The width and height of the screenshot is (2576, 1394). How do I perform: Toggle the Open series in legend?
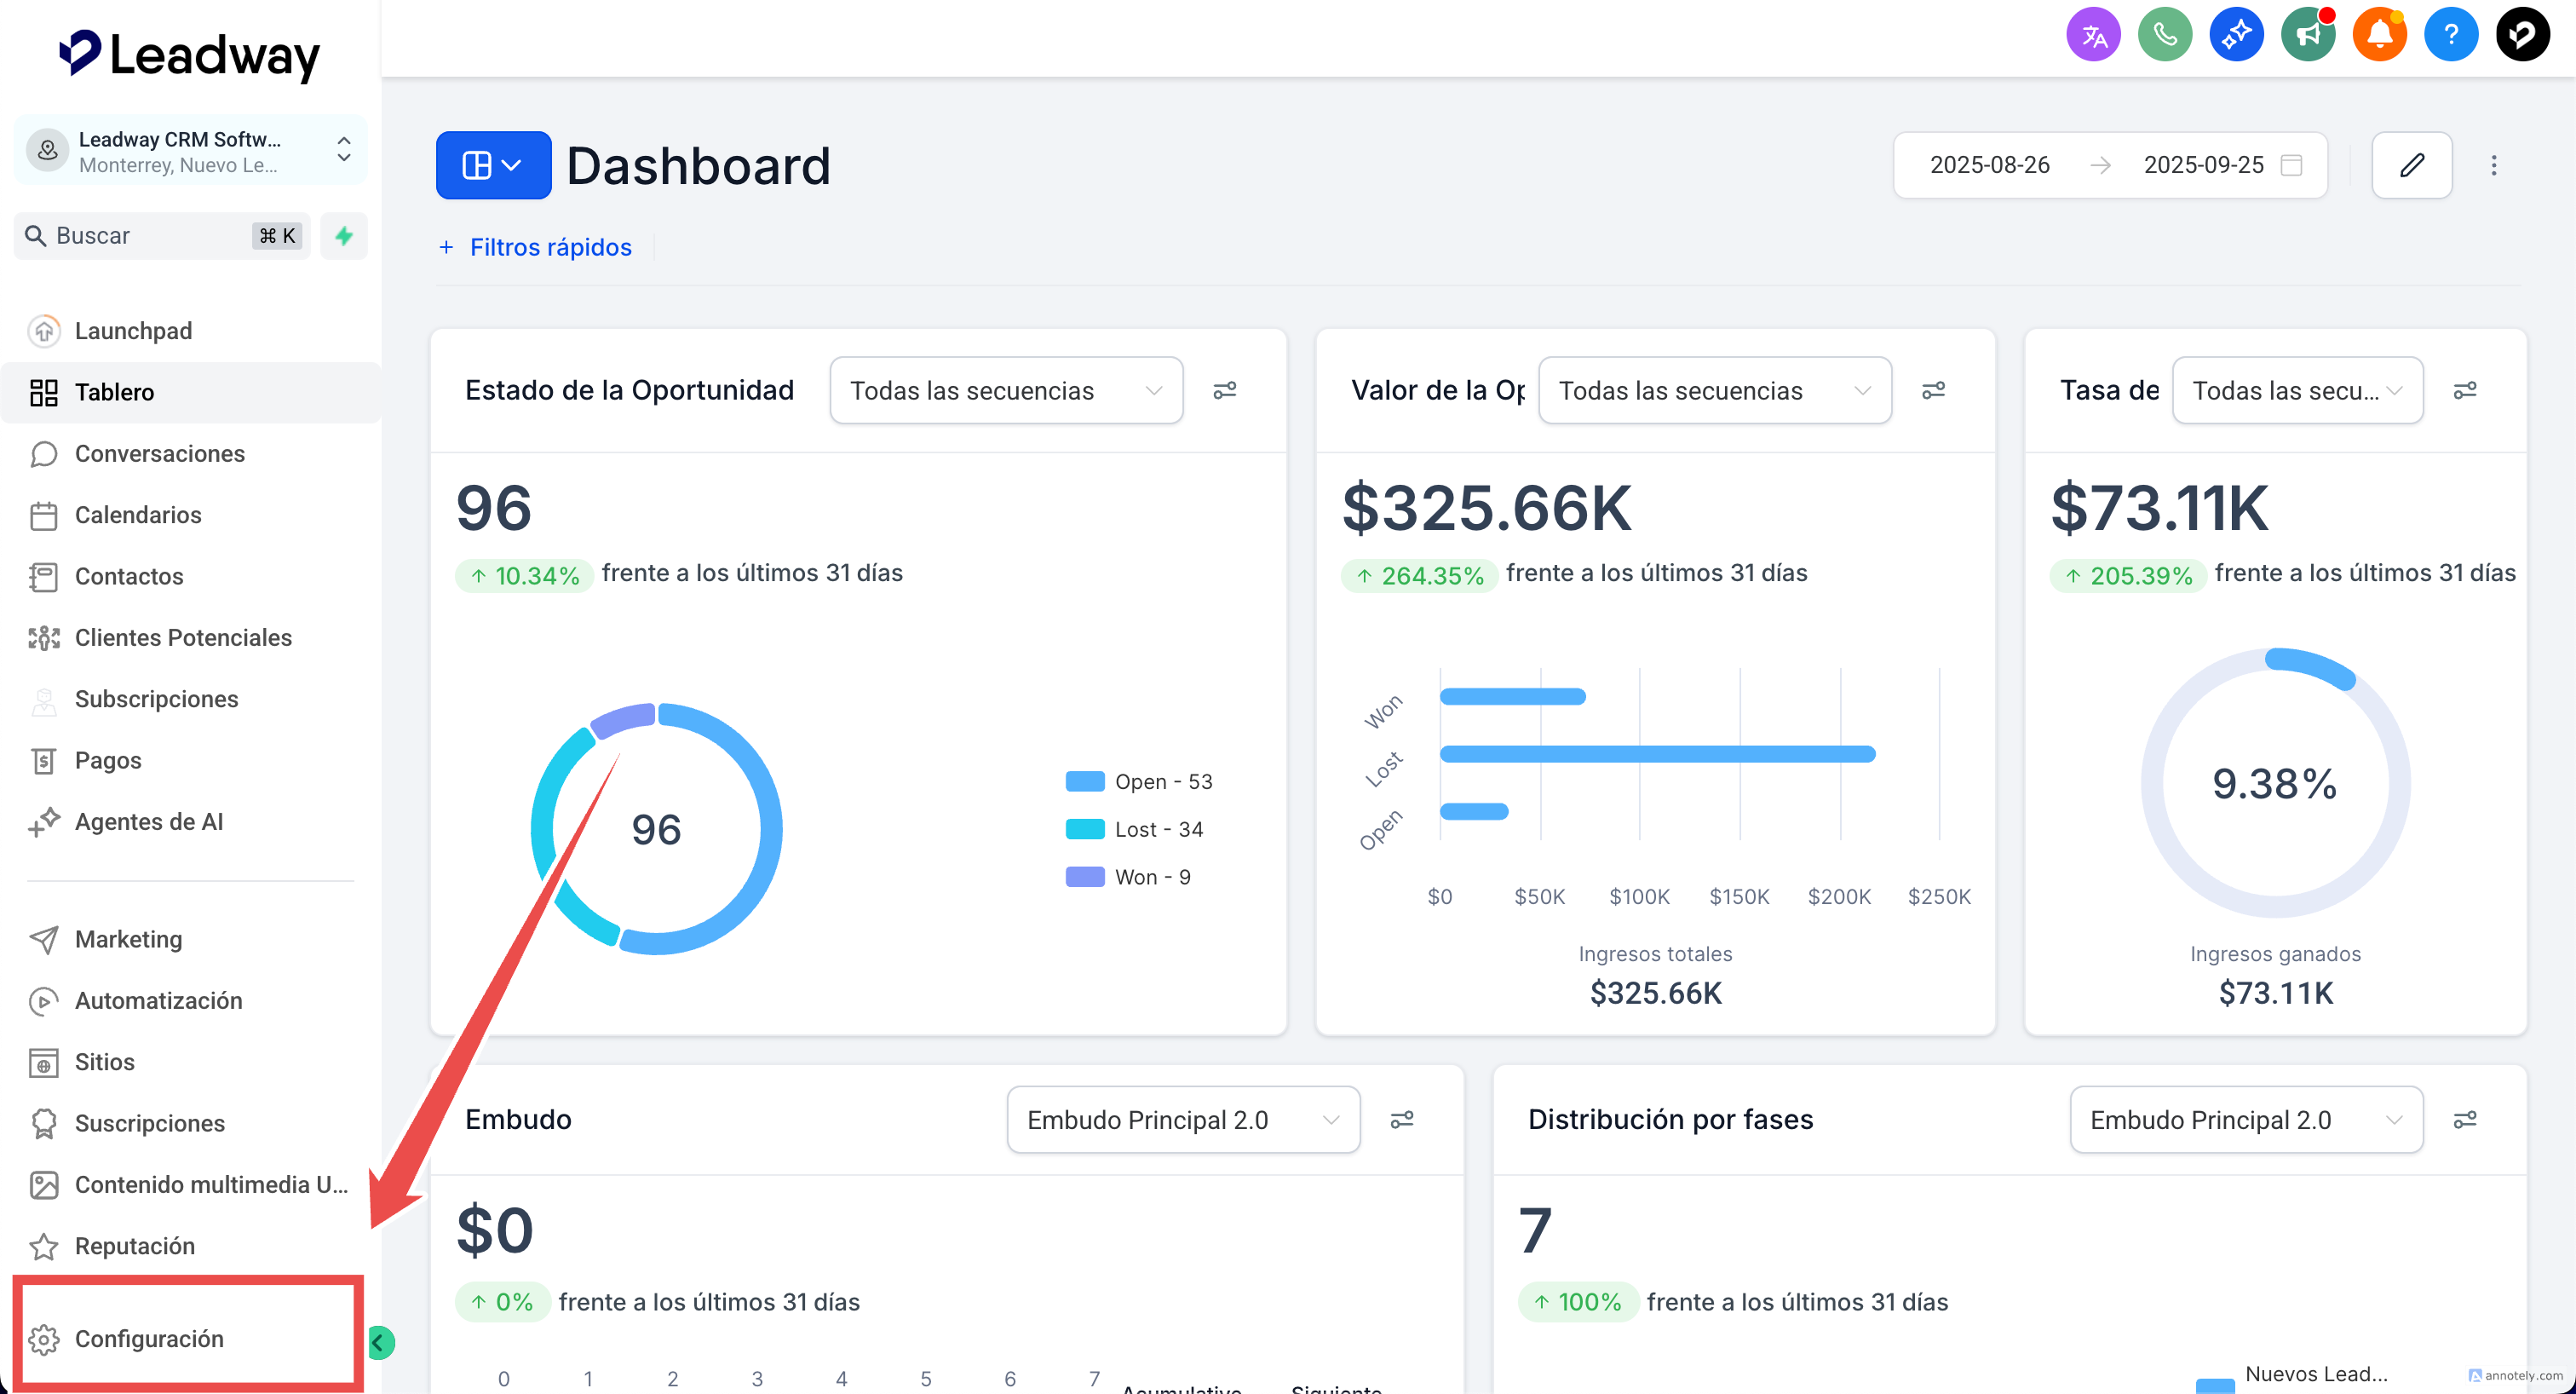click(1139, 782)
